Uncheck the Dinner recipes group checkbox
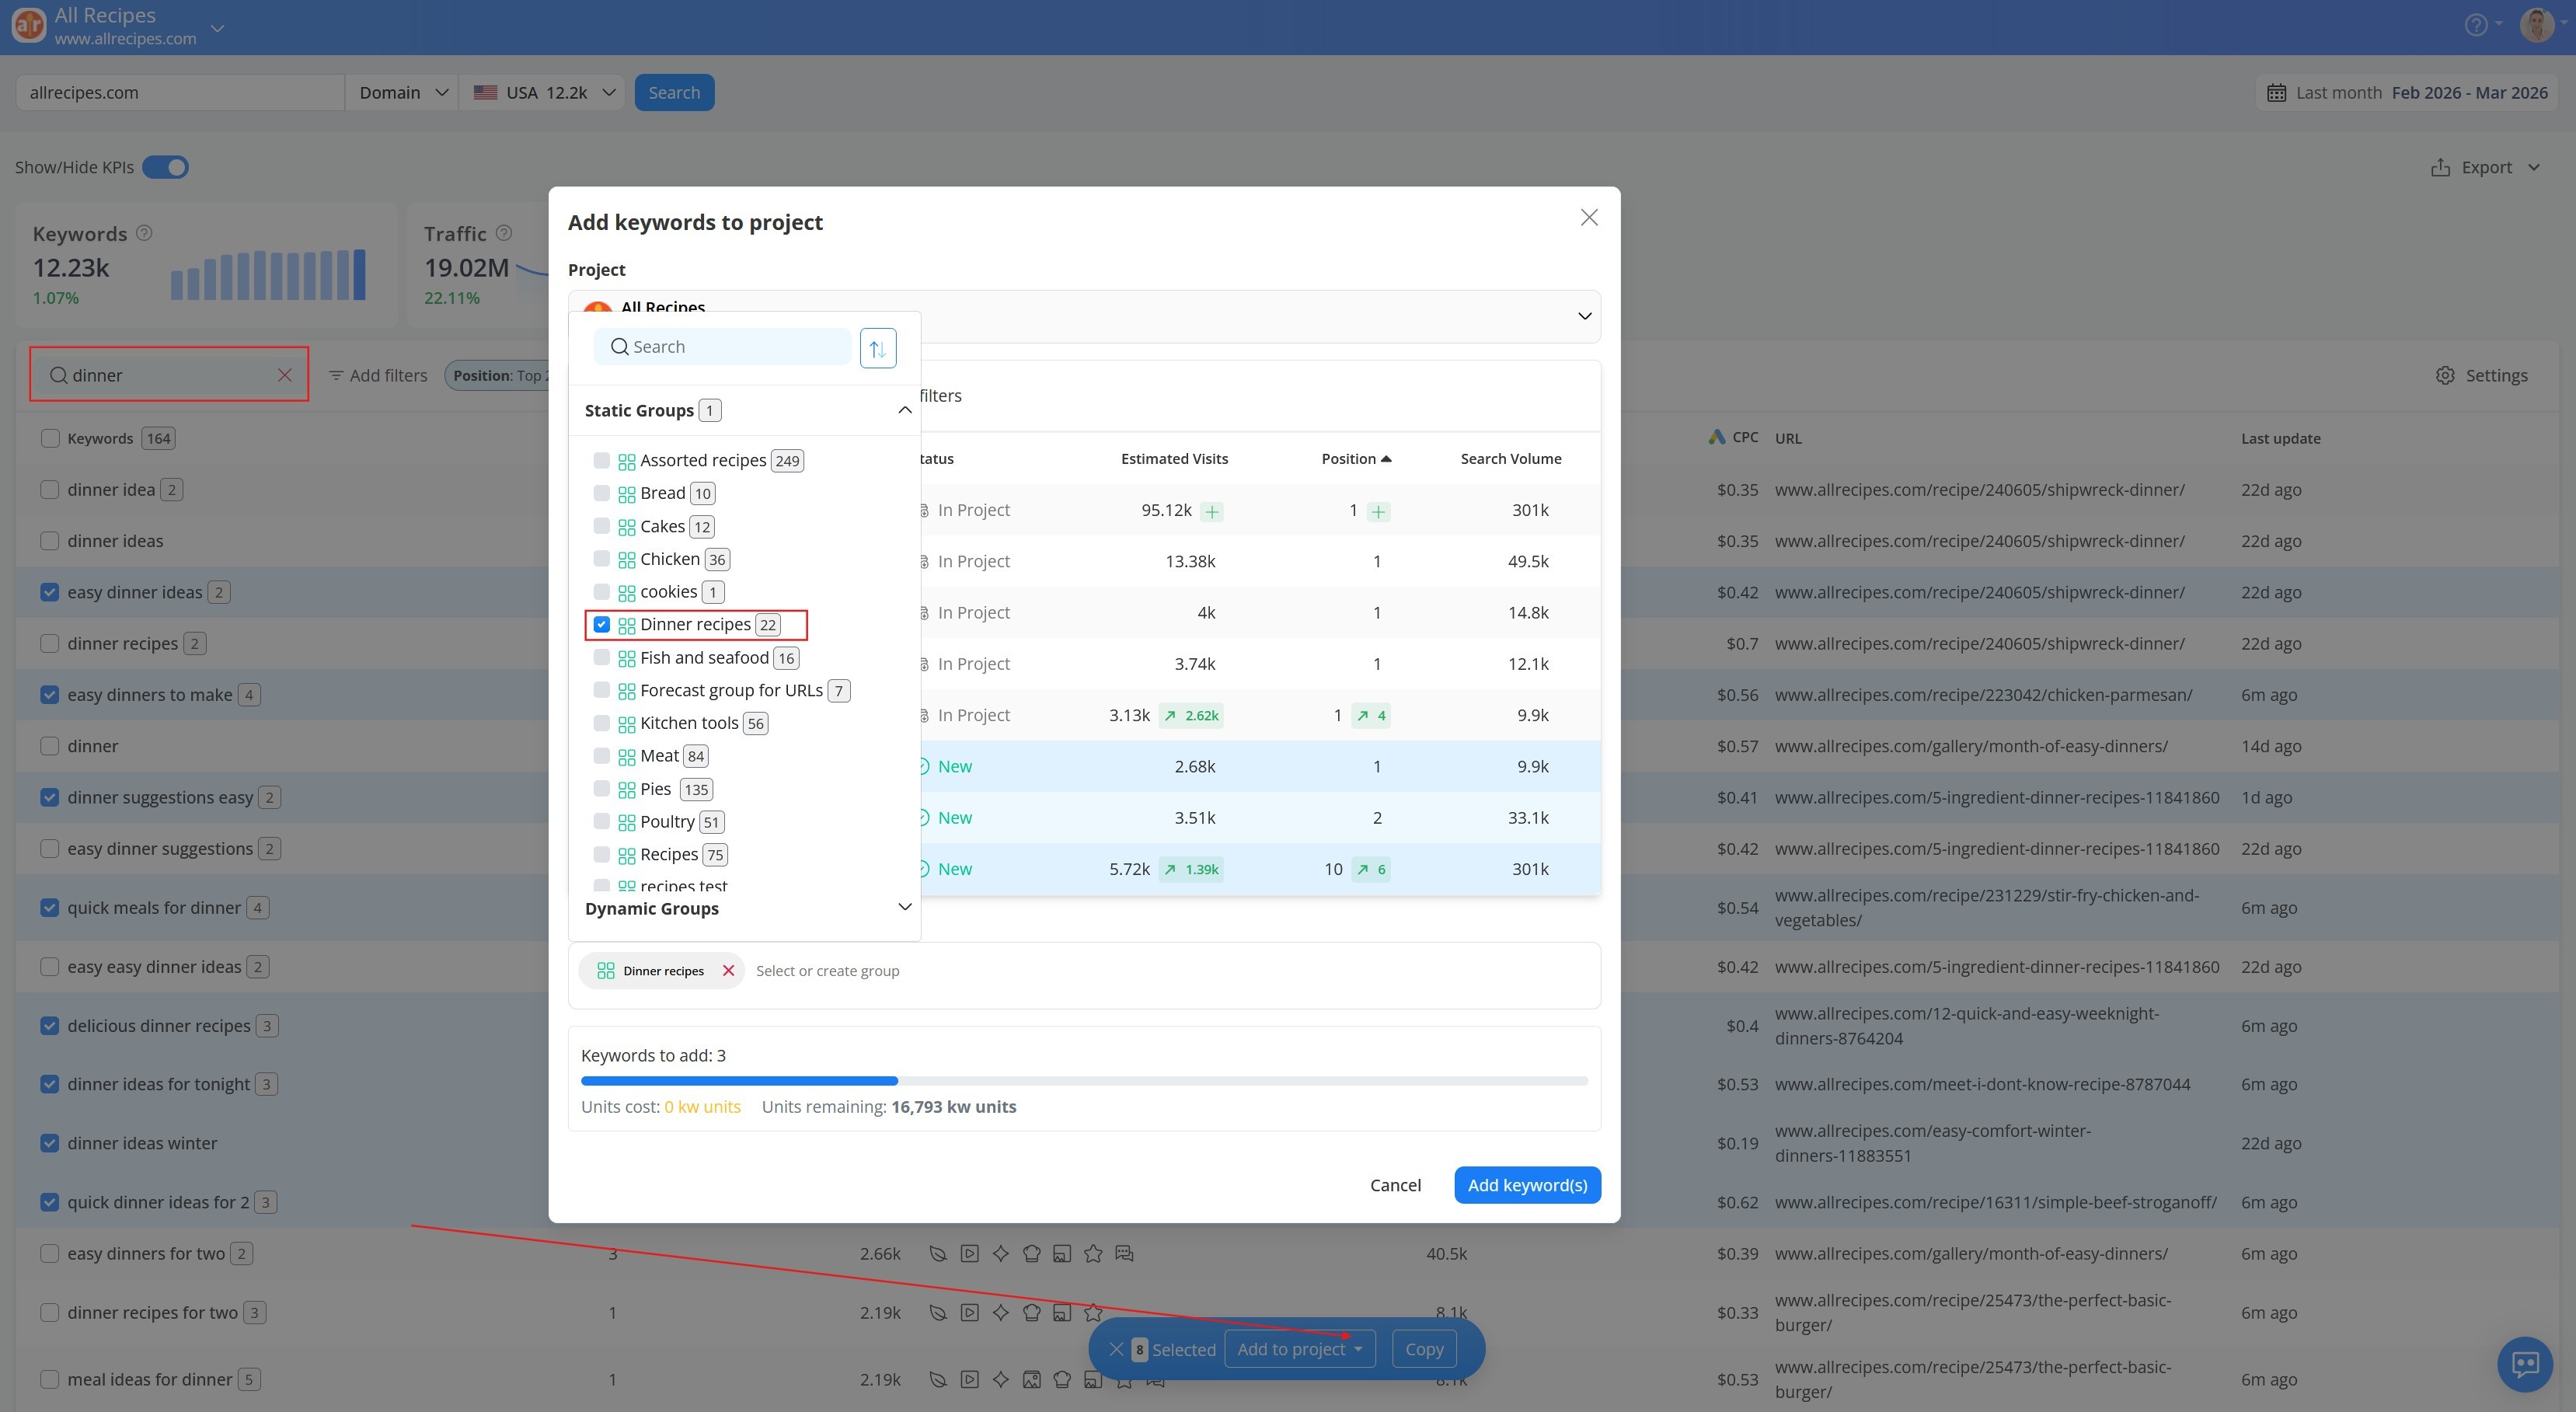Viewport: 2576px width, 1412px height. (x=601, y=624)
